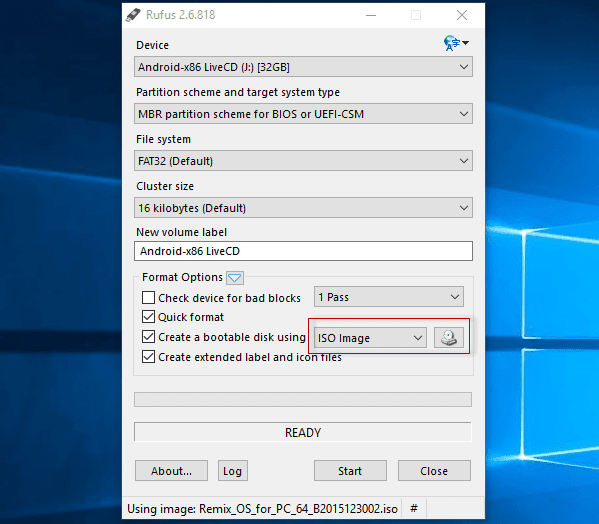This screenshot has width=599, height=524.
Task: Close the Rufus window with X
Action: (462, 15)
